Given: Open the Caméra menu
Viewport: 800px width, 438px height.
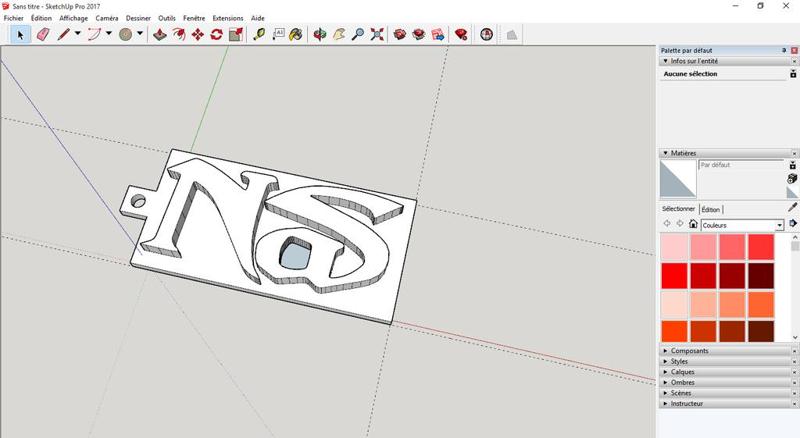Looking at the screenshot, I should (x=107, y=18).
